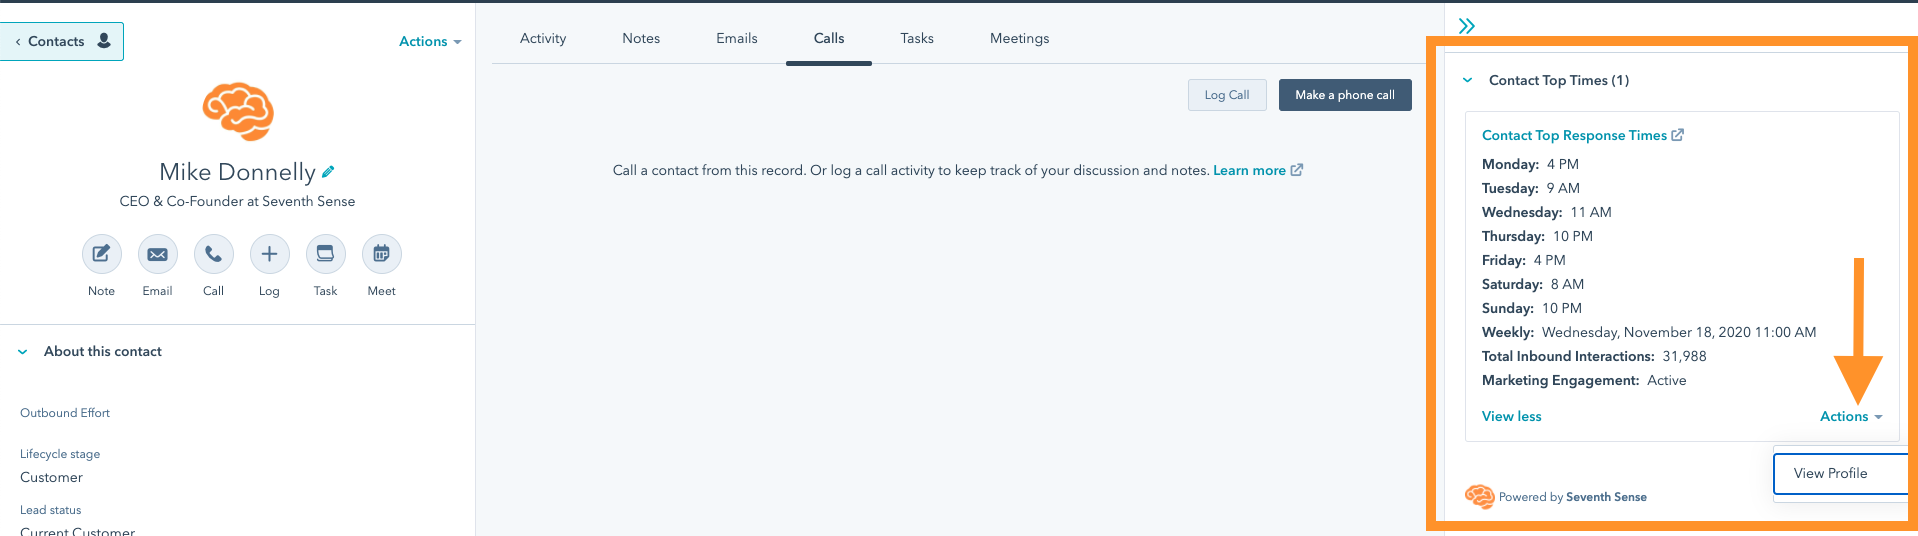Image resolution: width=1918 pixels, height=536 pixels.
Task: Collapse the About this contact section
Action: click(23, 352)
